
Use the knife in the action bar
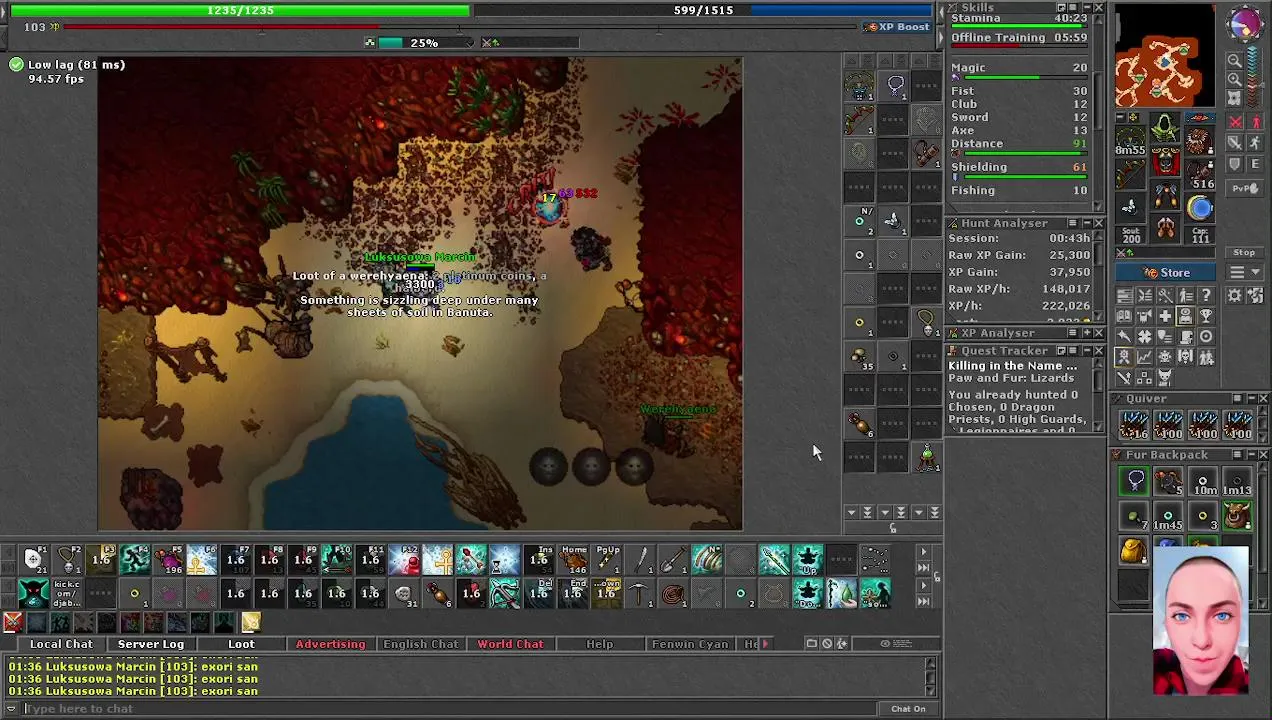640,559
